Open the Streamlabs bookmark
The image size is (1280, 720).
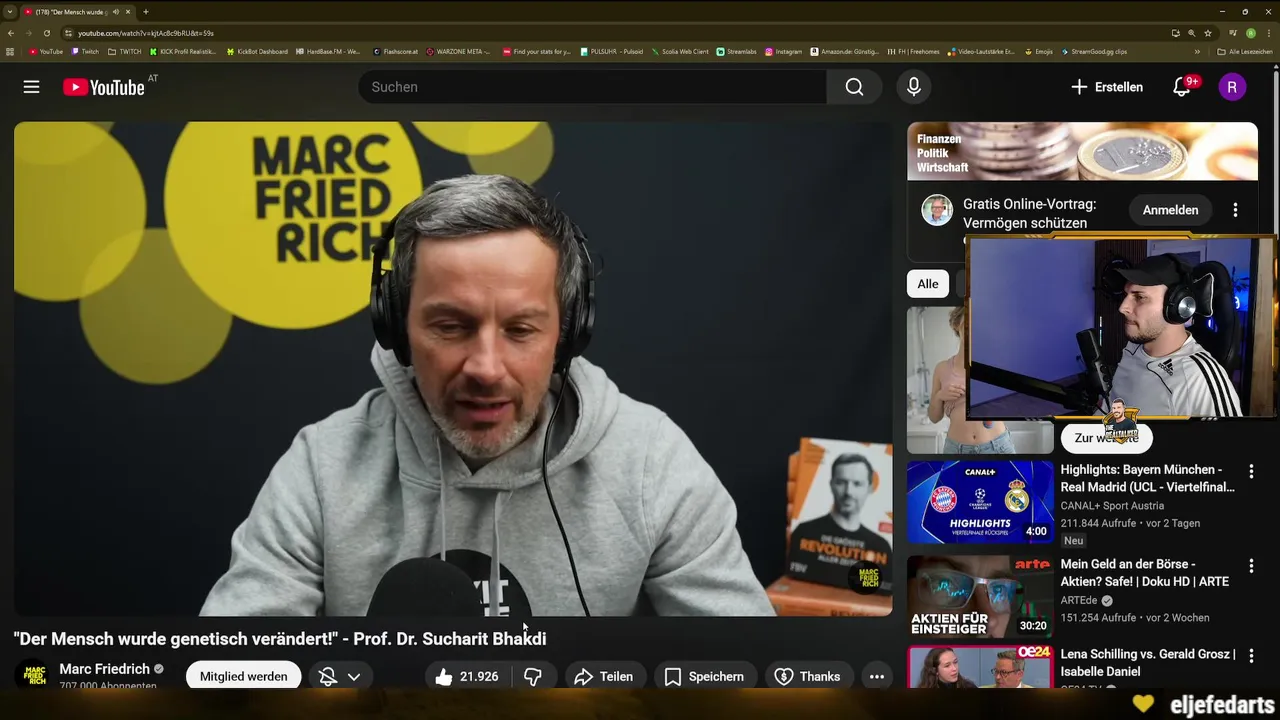(x=737, y=51)
